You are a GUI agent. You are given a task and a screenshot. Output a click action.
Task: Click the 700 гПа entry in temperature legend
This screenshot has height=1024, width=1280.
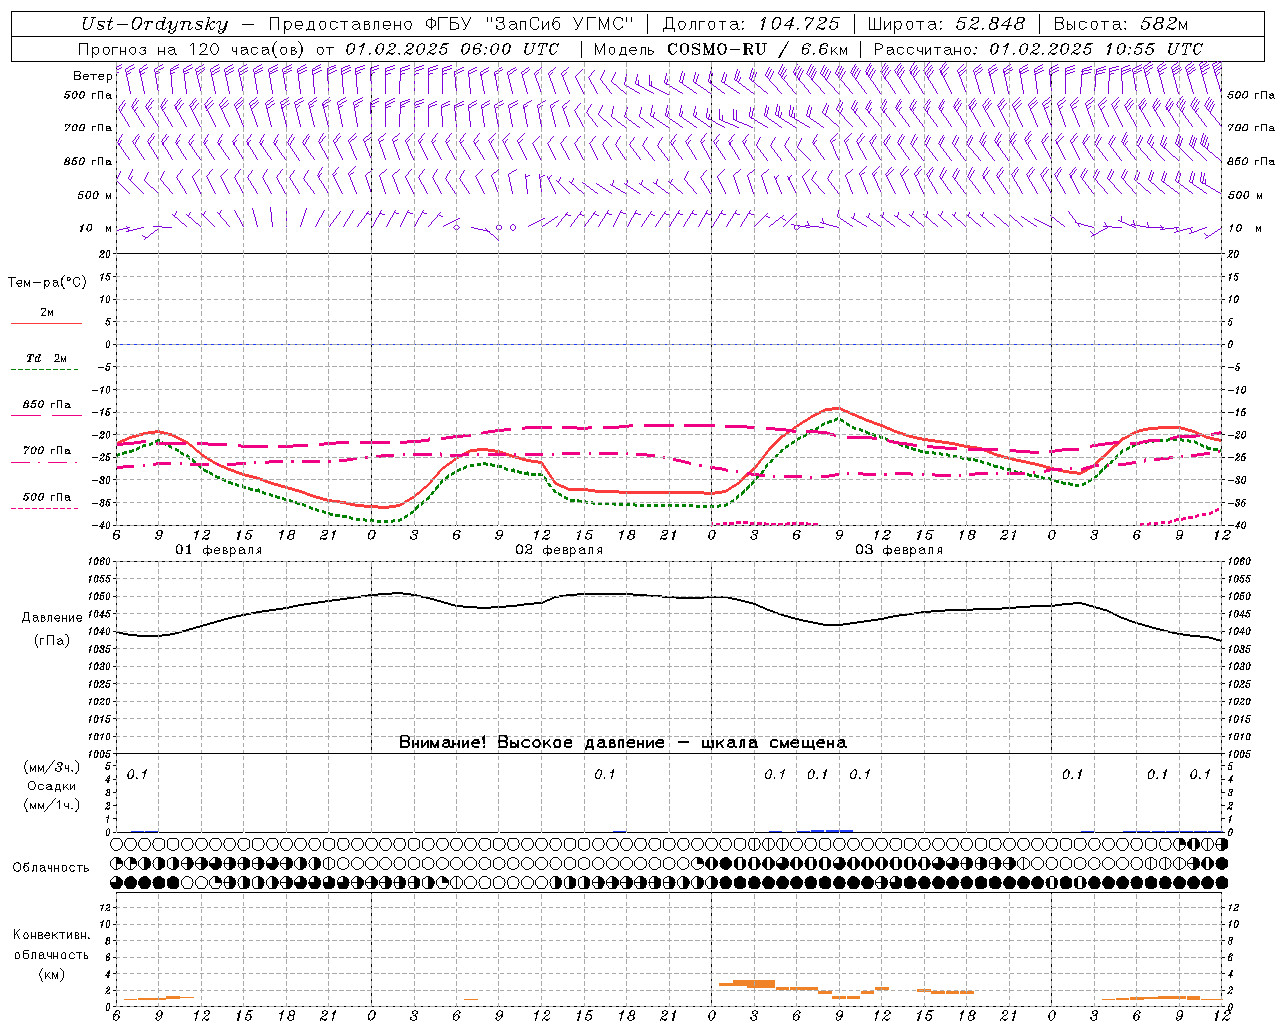tap(47, 451)
